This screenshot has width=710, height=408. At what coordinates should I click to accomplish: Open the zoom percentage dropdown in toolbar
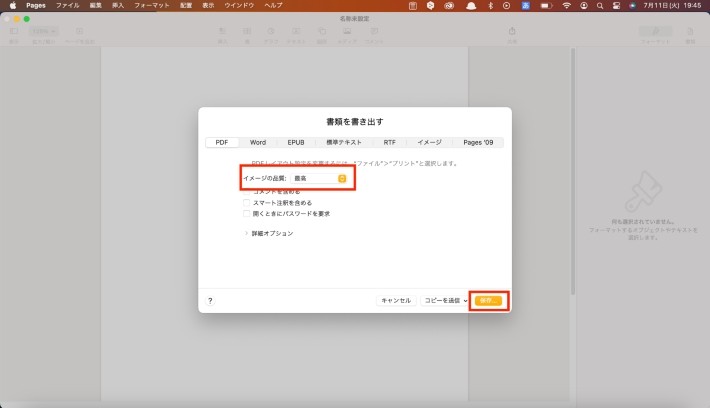coord(44,31)
